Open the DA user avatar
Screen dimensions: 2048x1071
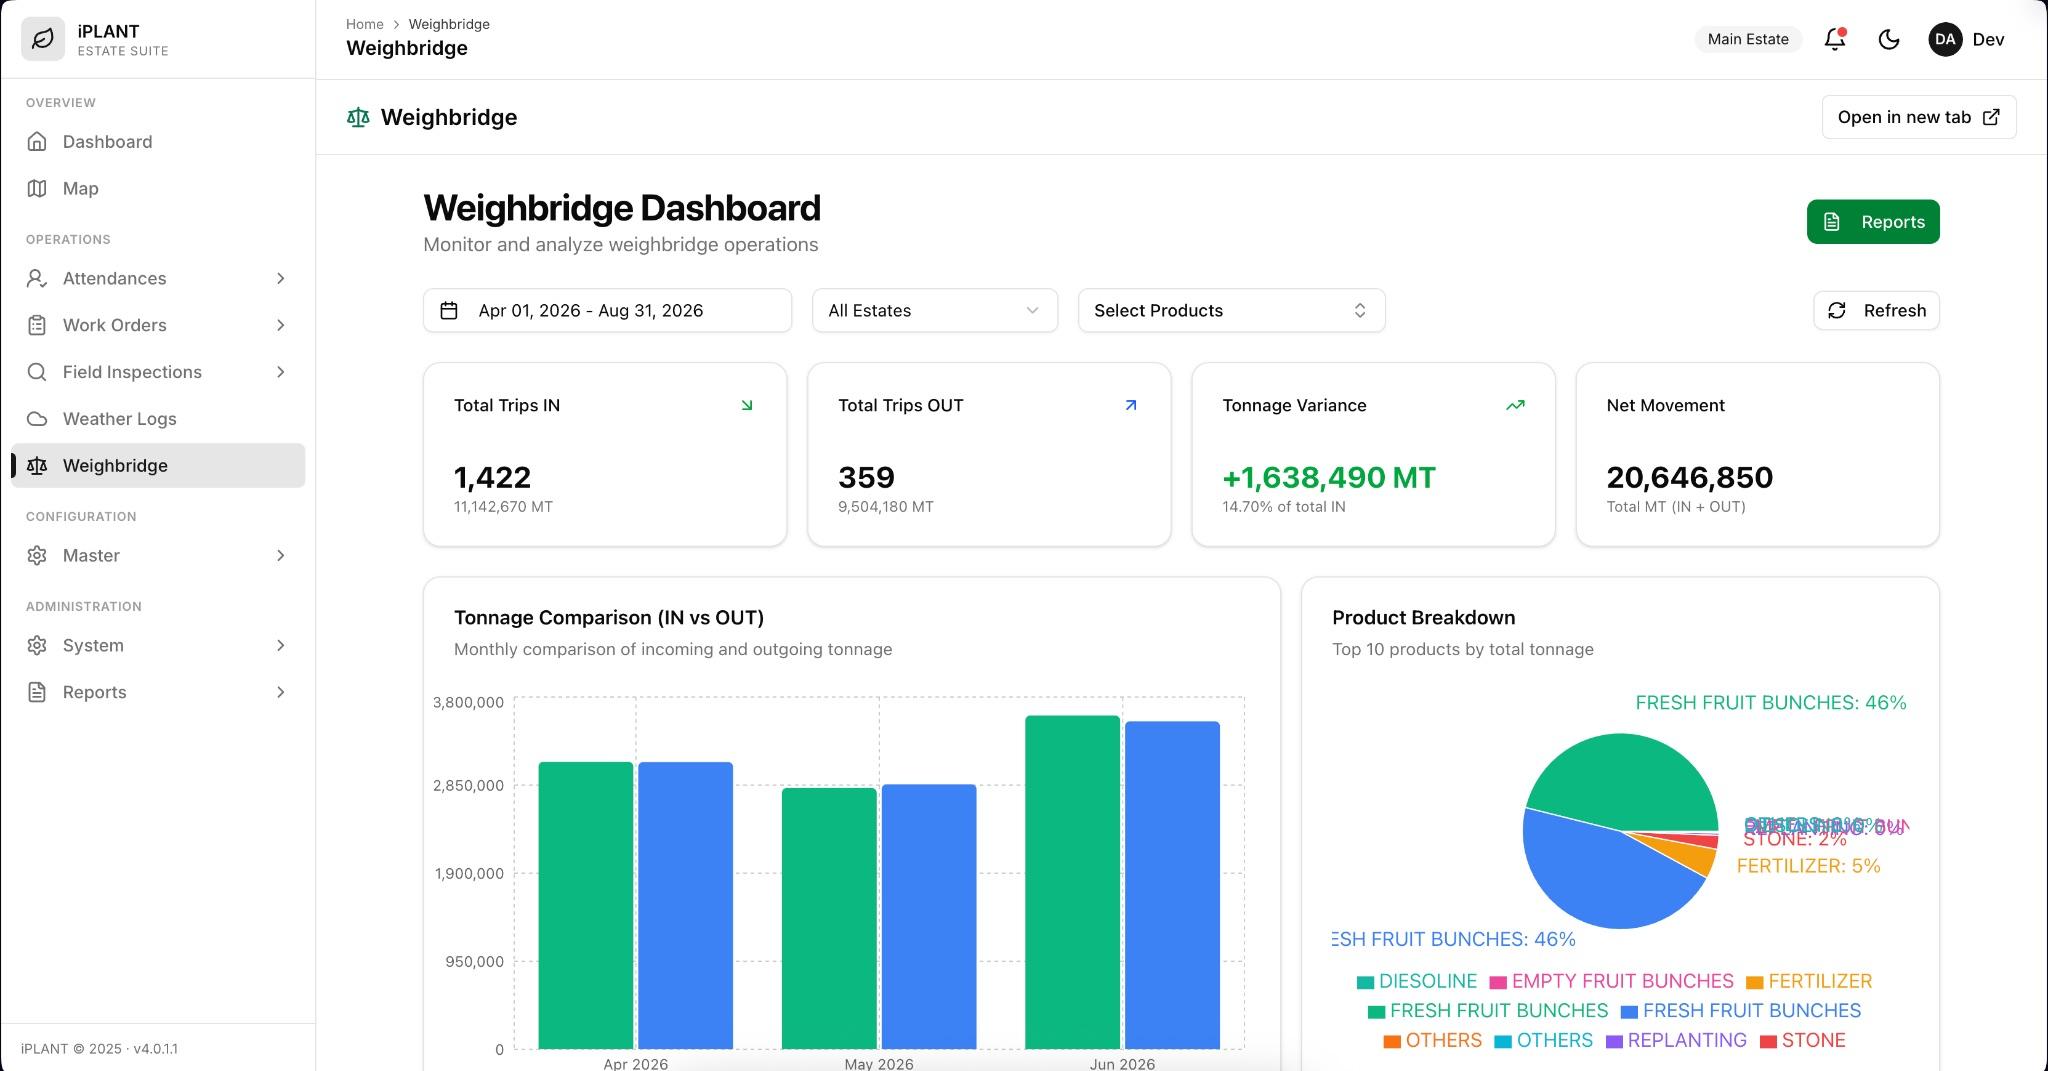pos(1945,39)
